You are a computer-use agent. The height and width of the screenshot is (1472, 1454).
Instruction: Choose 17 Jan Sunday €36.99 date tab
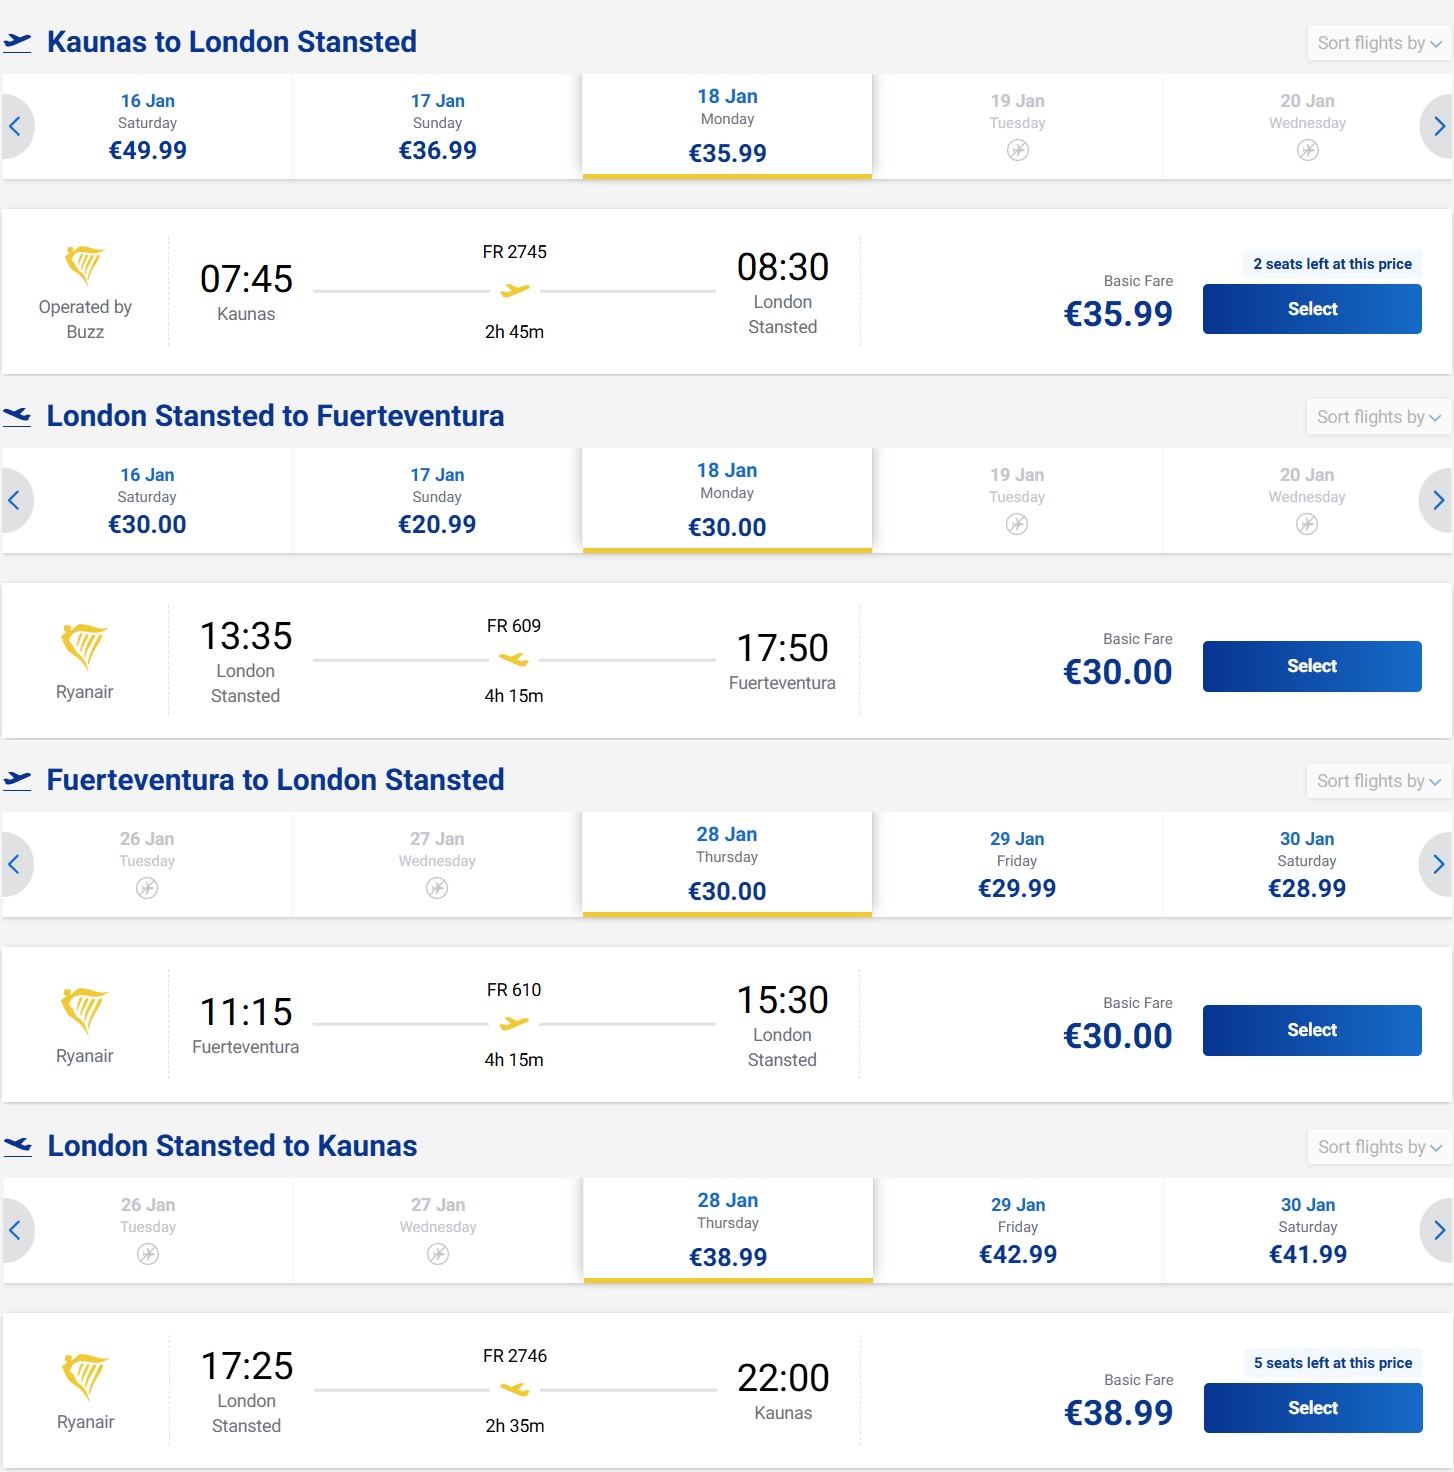point(437,126)
